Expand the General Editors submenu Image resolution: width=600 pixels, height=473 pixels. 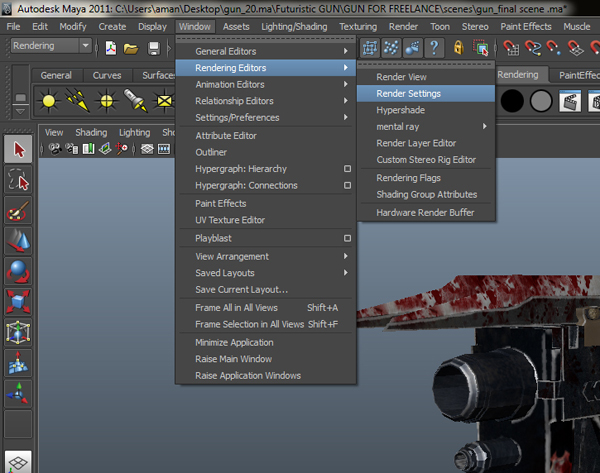(266, 51)
